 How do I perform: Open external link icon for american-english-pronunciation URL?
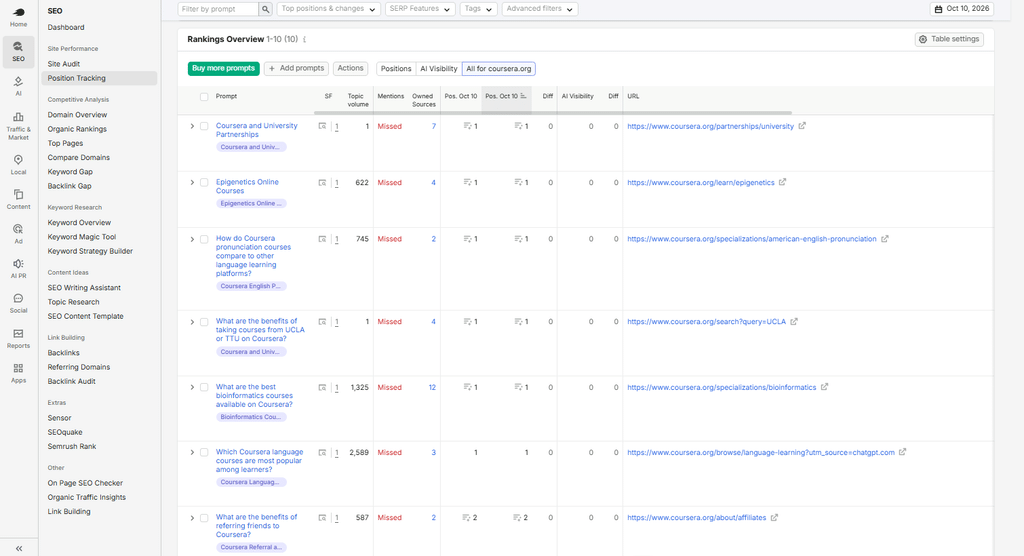tap(885, 239)
